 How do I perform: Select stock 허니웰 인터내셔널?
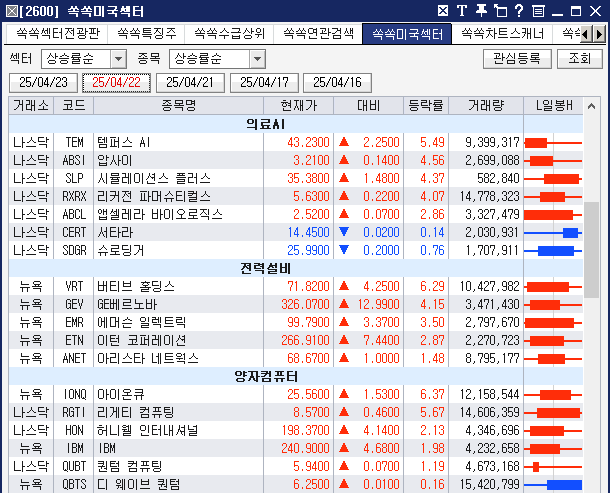pos(148,430)
